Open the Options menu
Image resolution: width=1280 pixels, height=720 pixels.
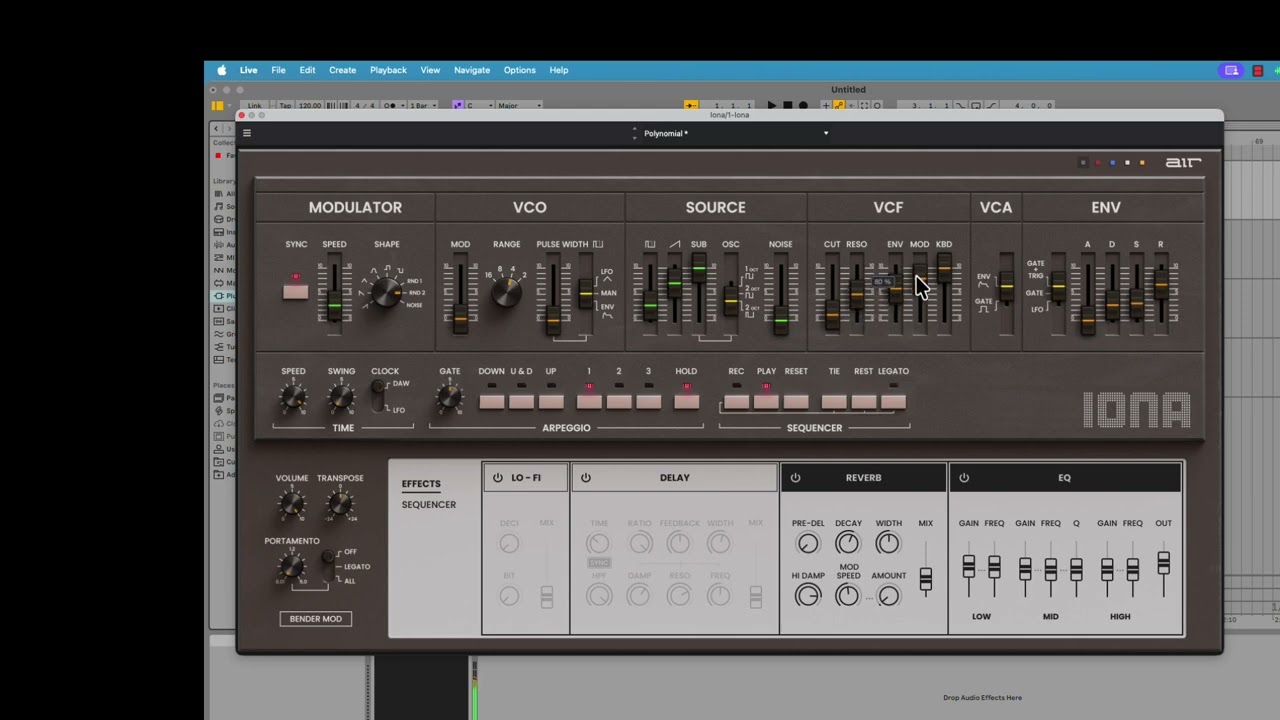tap(519, 70)
